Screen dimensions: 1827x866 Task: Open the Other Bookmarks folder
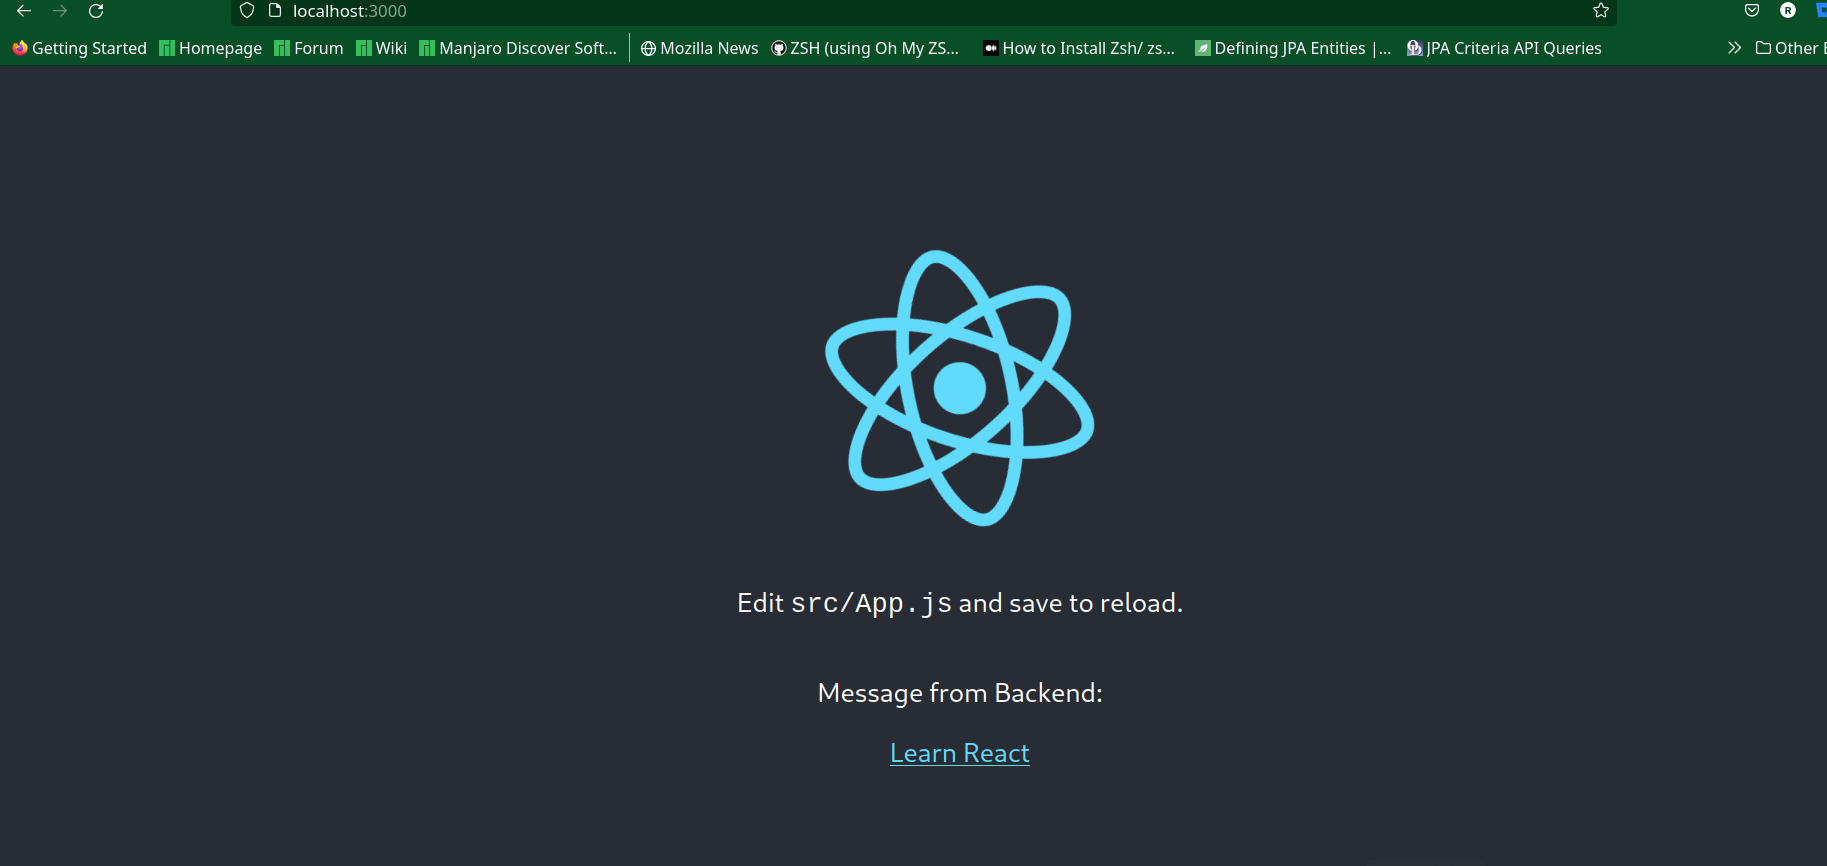coord(1790,48)
